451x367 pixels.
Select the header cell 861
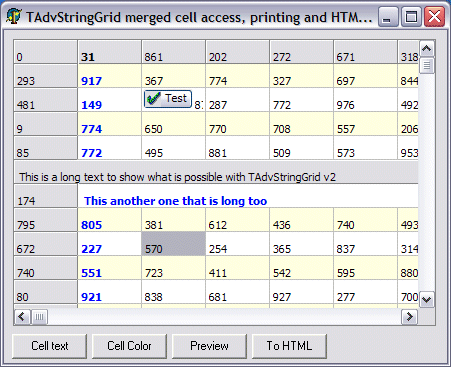pos(174,52)
